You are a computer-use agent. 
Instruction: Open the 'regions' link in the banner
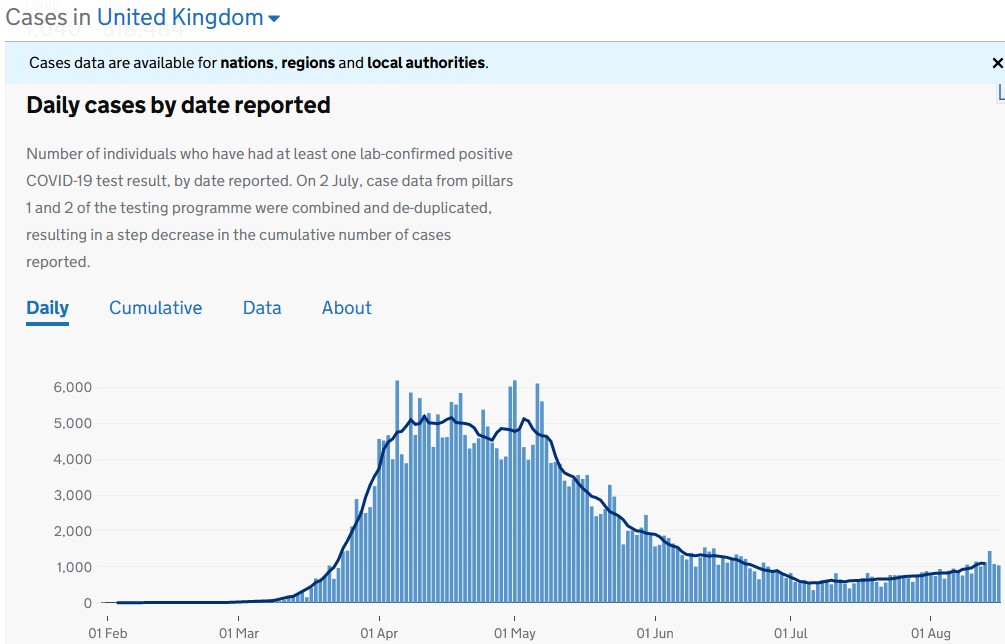pos(308,63)
